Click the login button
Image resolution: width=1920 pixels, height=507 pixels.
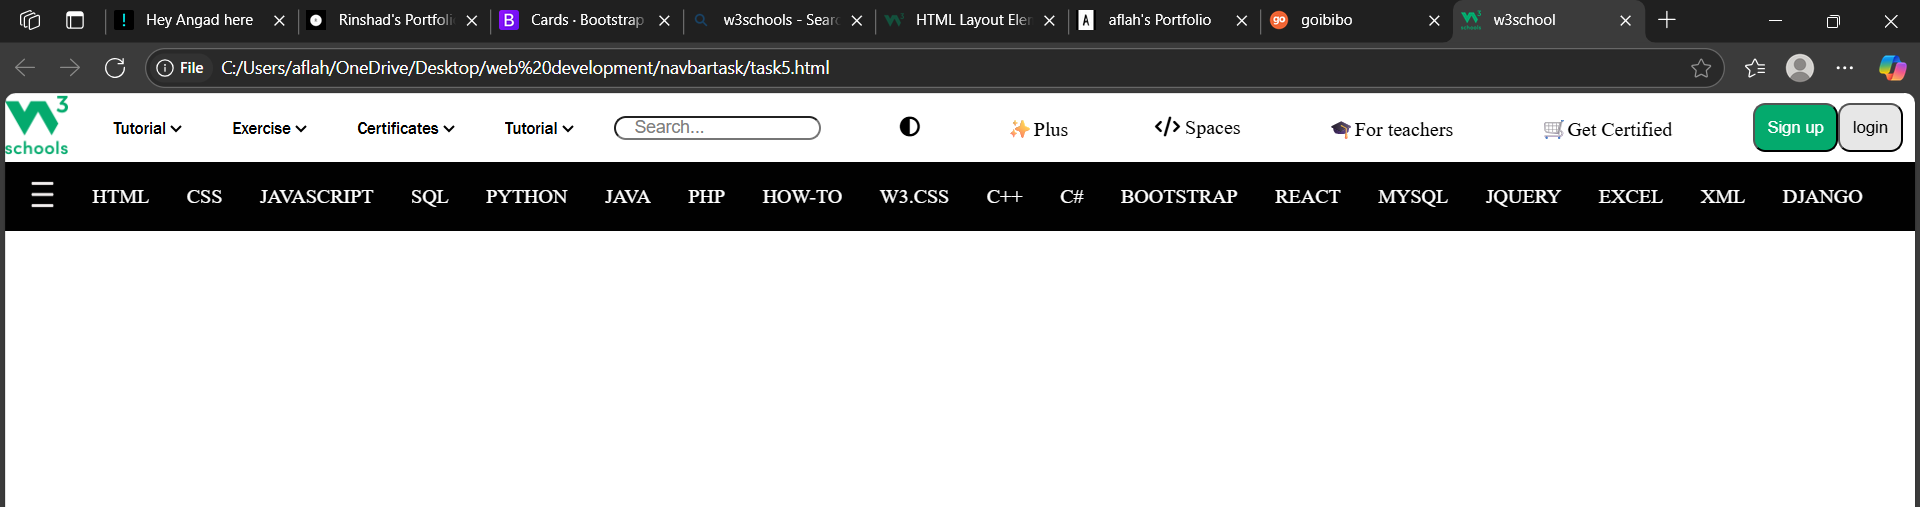tap(1870, 127)
